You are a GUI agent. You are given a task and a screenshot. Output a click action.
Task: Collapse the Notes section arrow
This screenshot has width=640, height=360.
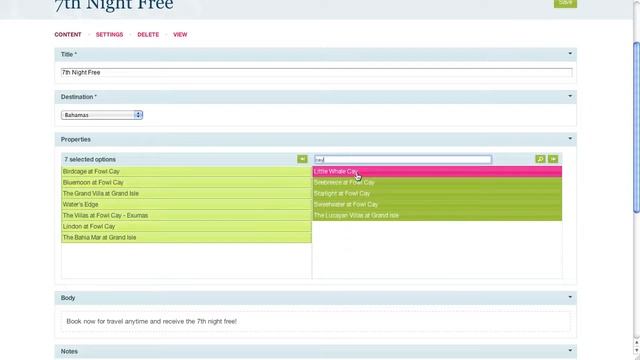coord(570,350)
